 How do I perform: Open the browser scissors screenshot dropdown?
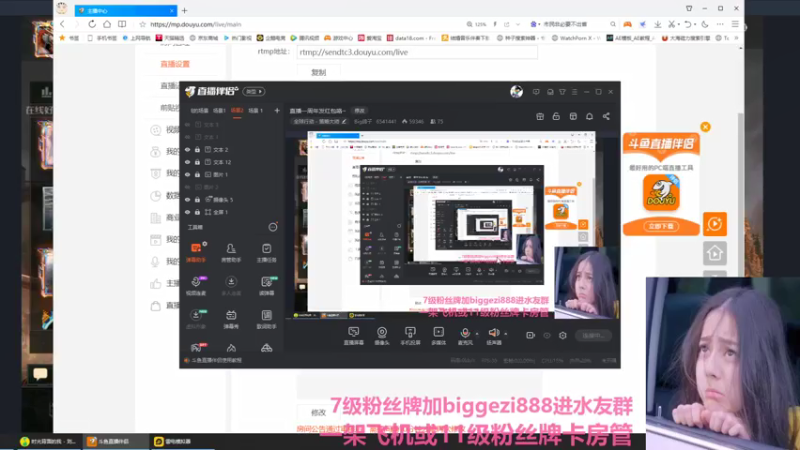[680, 24]
